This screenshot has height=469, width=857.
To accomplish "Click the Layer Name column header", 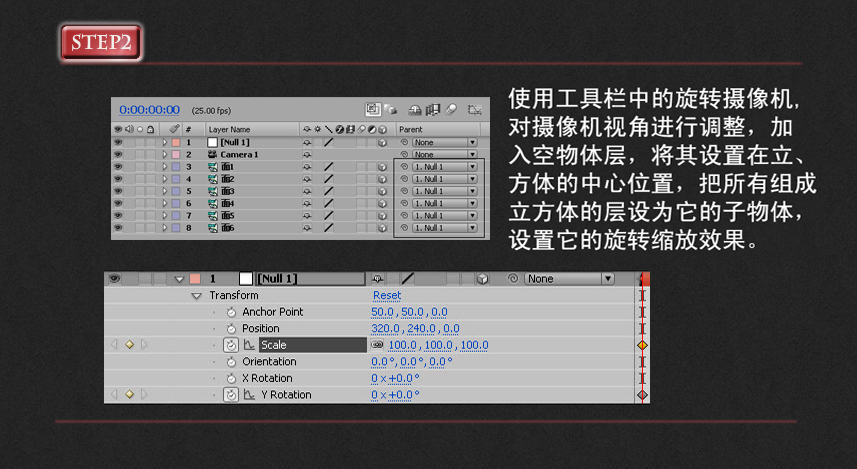I will click(x=230, y=130).
